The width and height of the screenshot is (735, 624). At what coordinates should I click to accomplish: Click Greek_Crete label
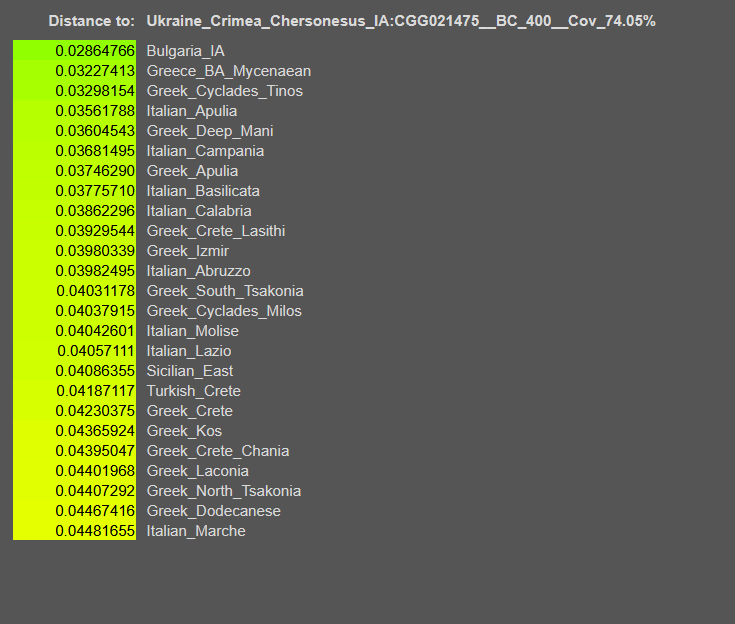[190, 411]
